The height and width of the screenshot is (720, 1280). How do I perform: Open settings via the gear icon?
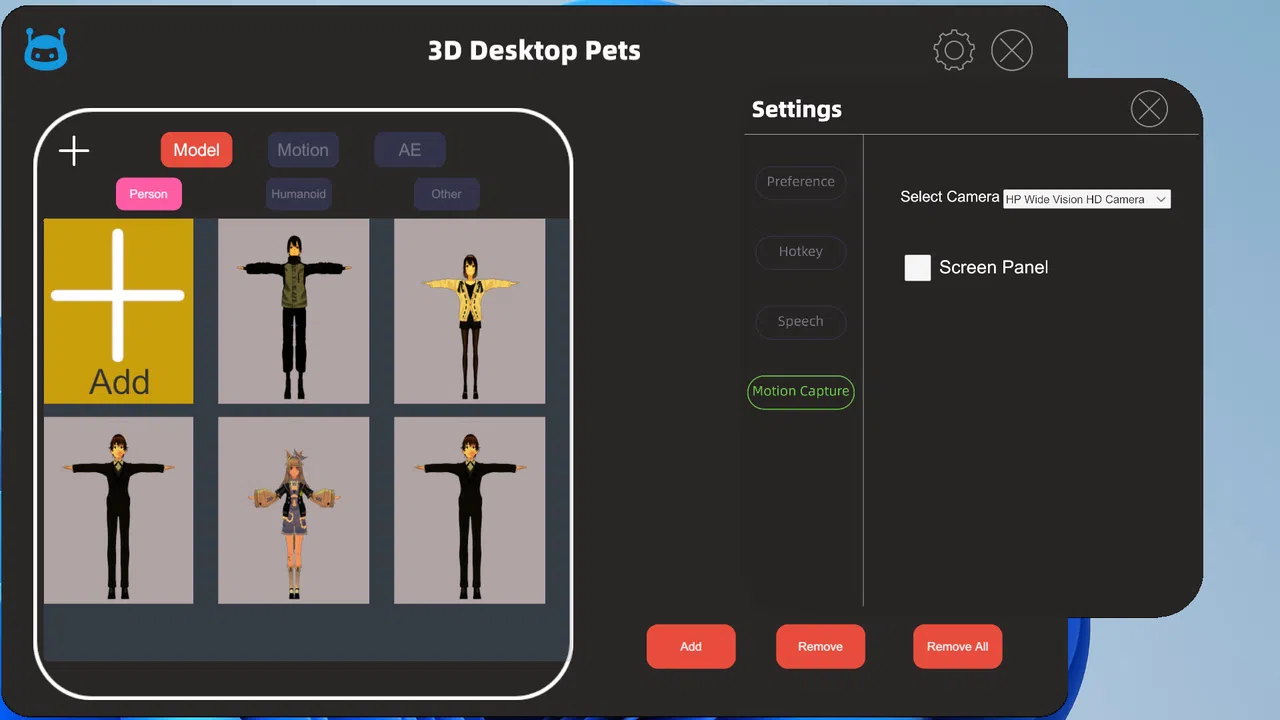(954, 50)
